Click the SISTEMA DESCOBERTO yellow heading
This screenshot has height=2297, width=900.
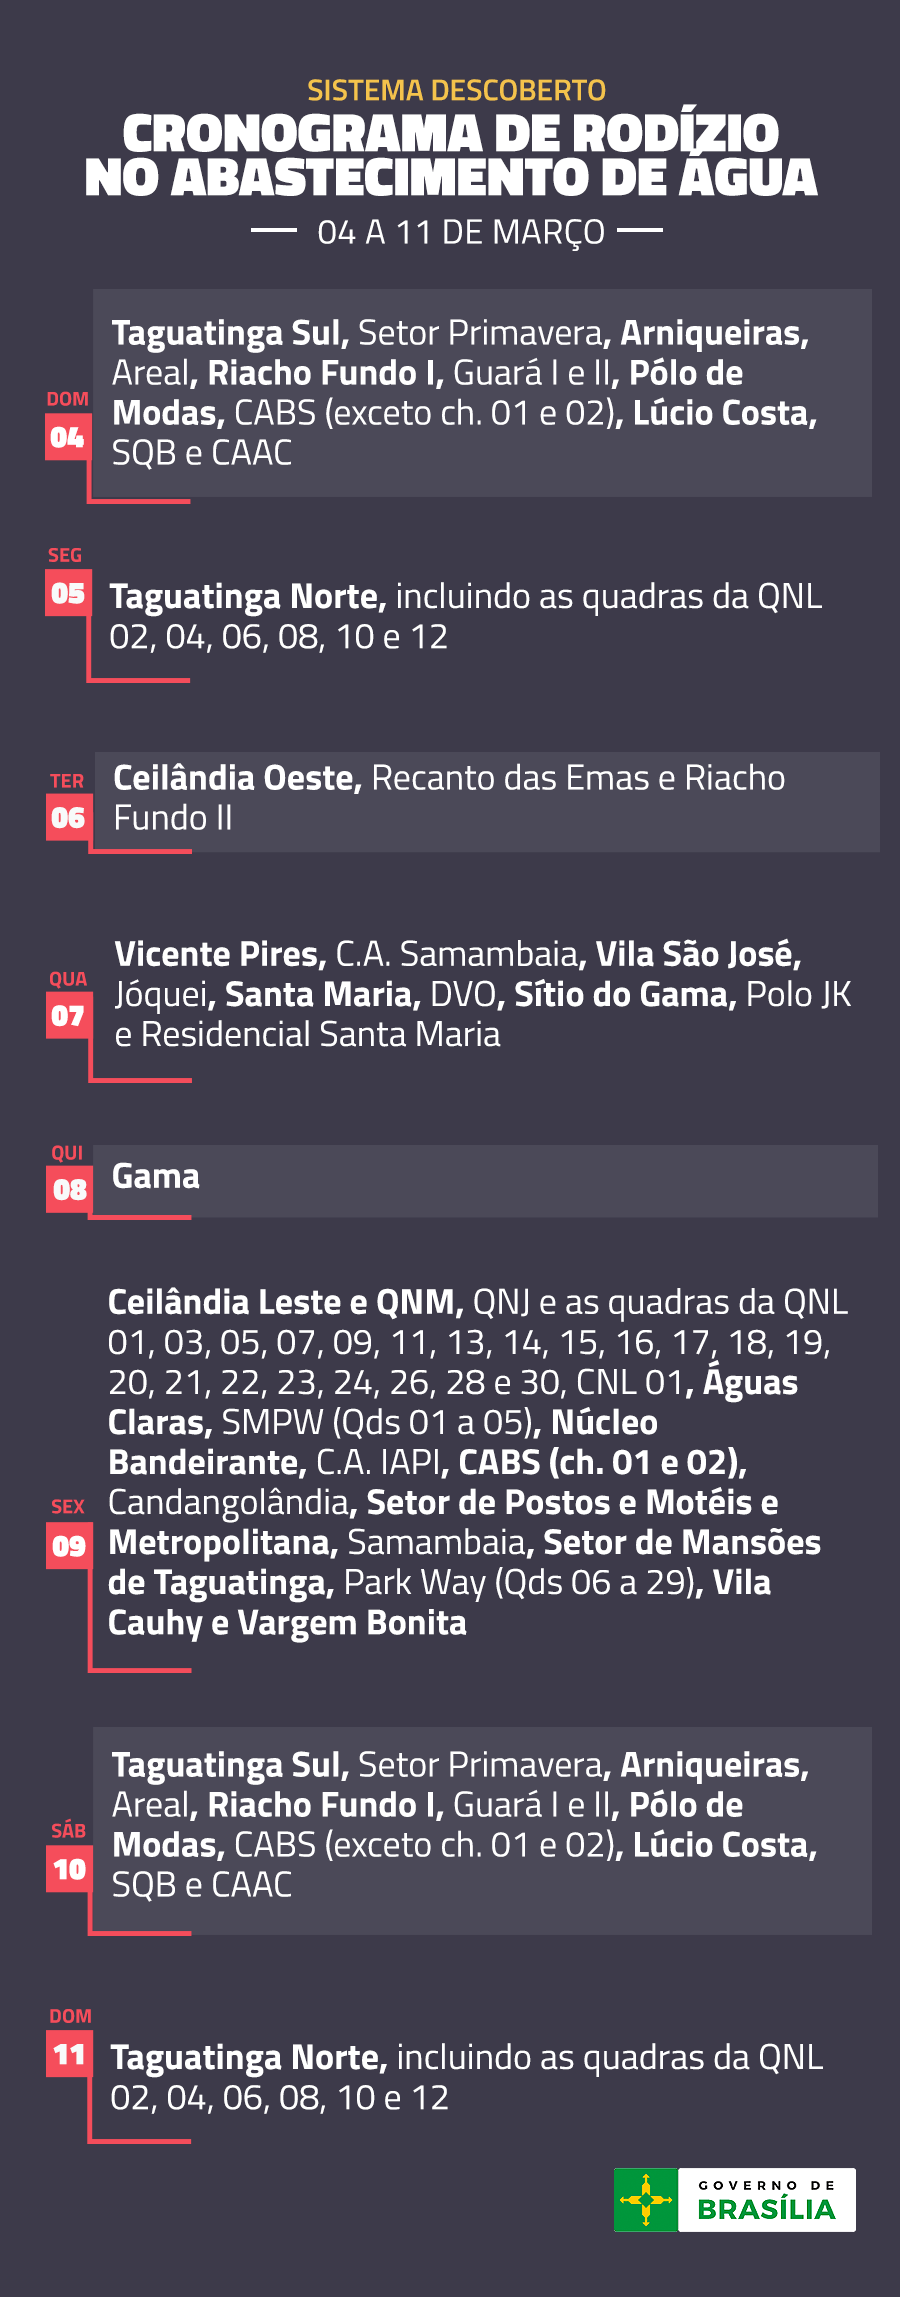pyautogui.click(x=456, y=91)
